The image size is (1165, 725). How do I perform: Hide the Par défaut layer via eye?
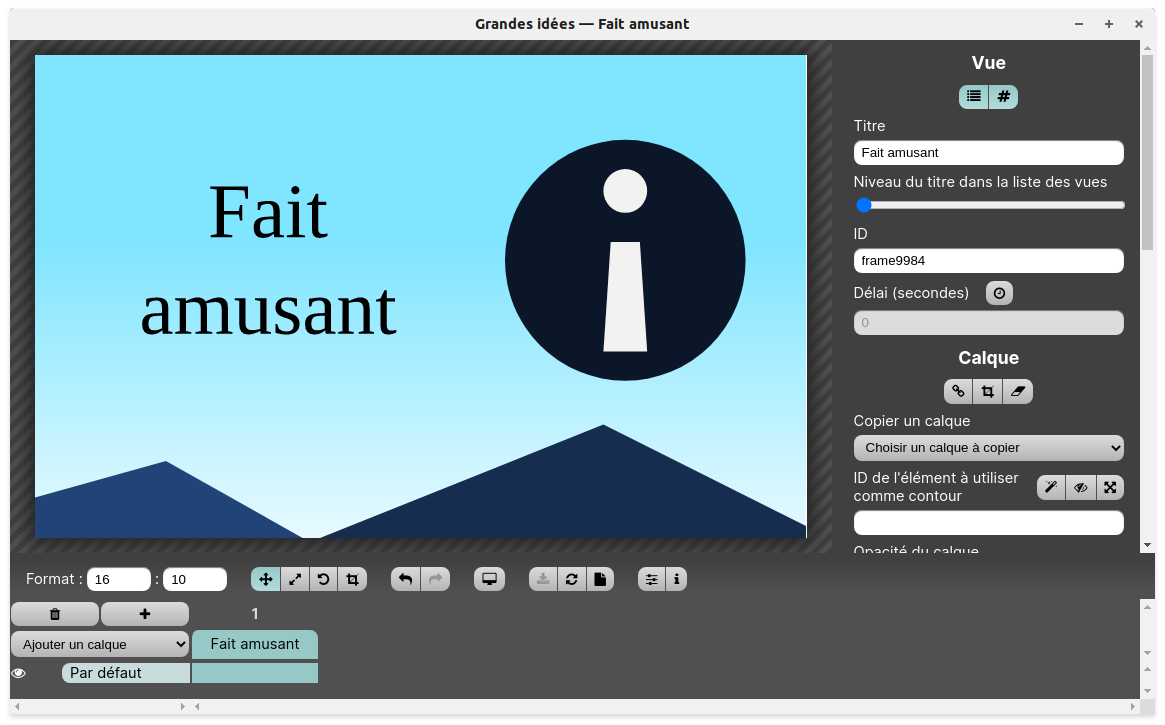pyautogui.click(x=18, y=673)
